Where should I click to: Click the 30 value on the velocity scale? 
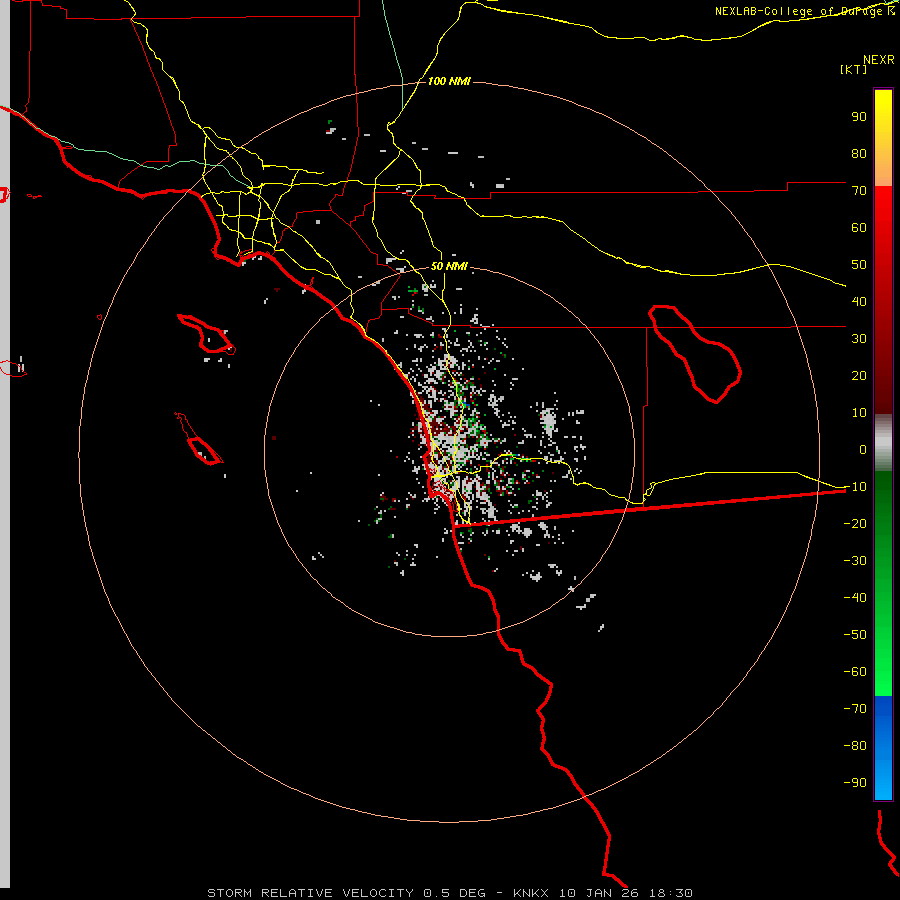(x=859, y=339)
